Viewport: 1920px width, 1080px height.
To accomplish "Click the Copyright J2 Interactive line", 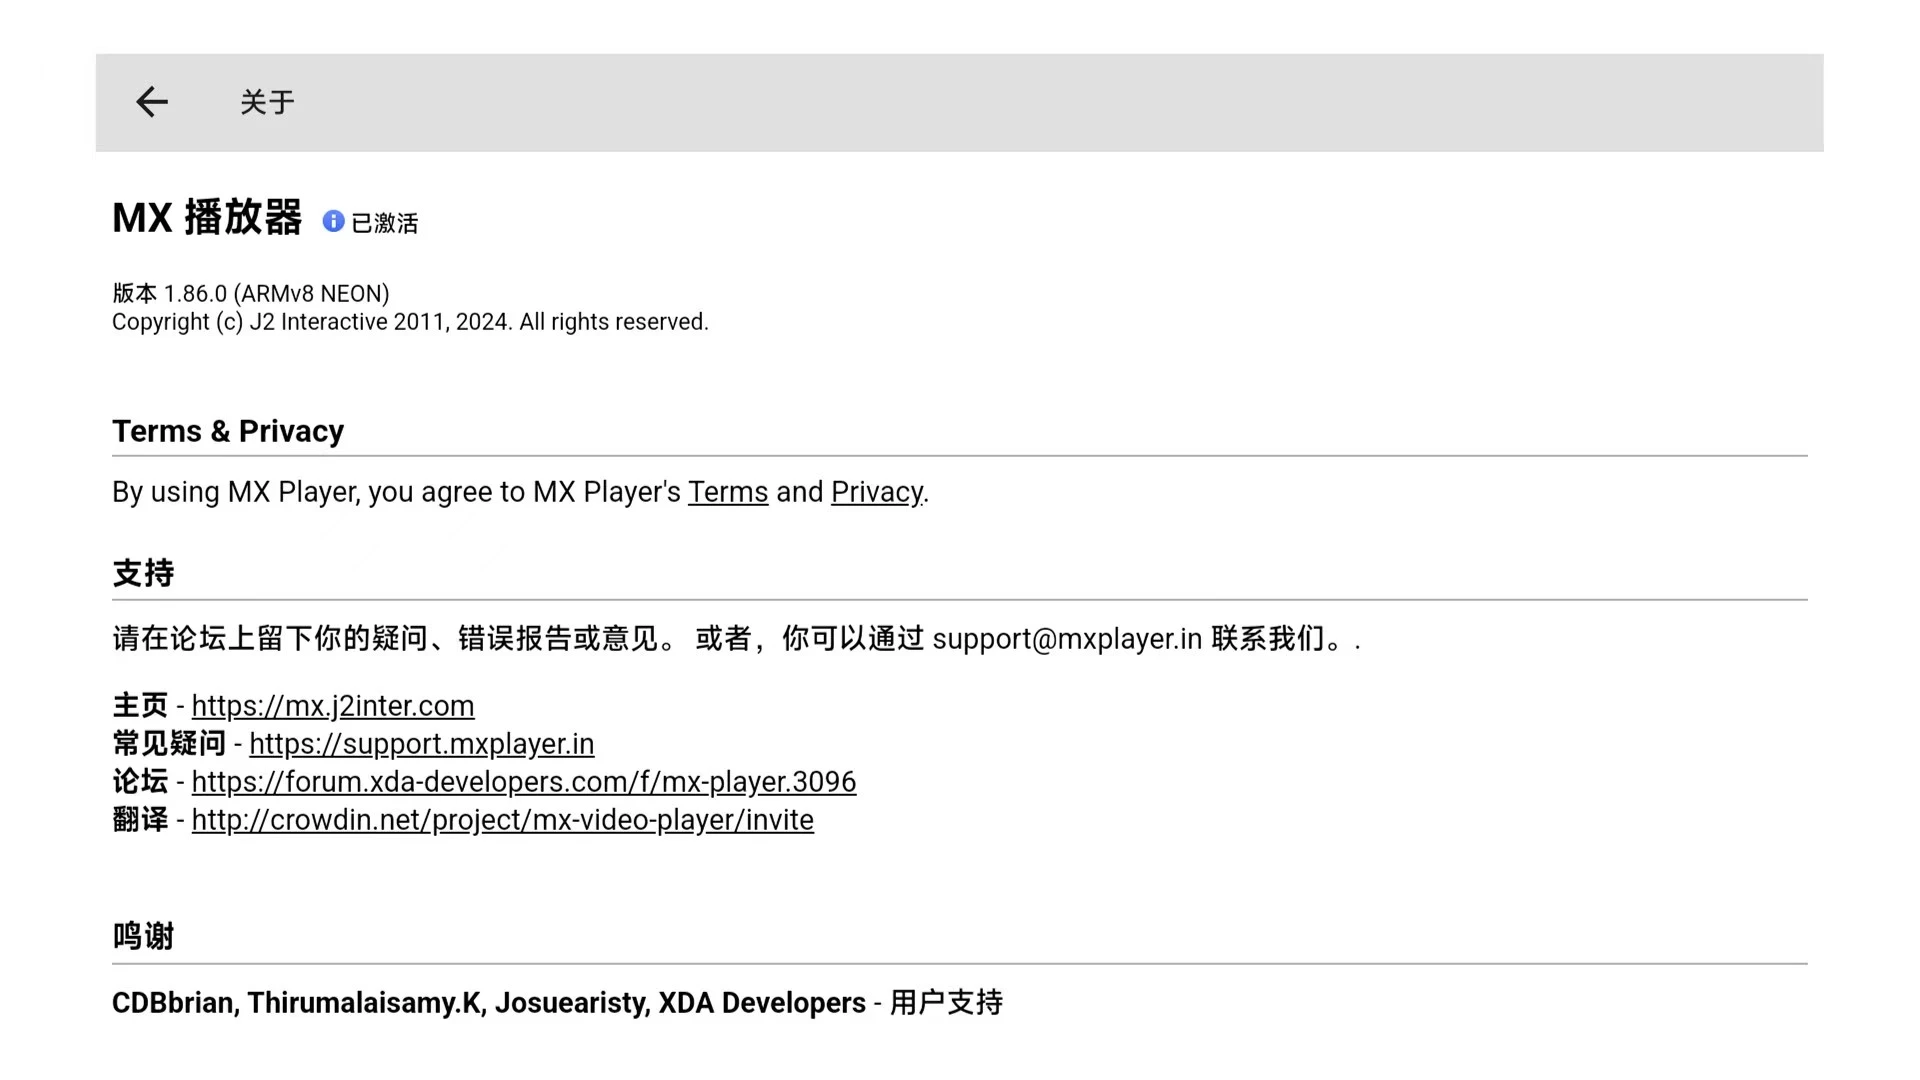I will point(410,322).
